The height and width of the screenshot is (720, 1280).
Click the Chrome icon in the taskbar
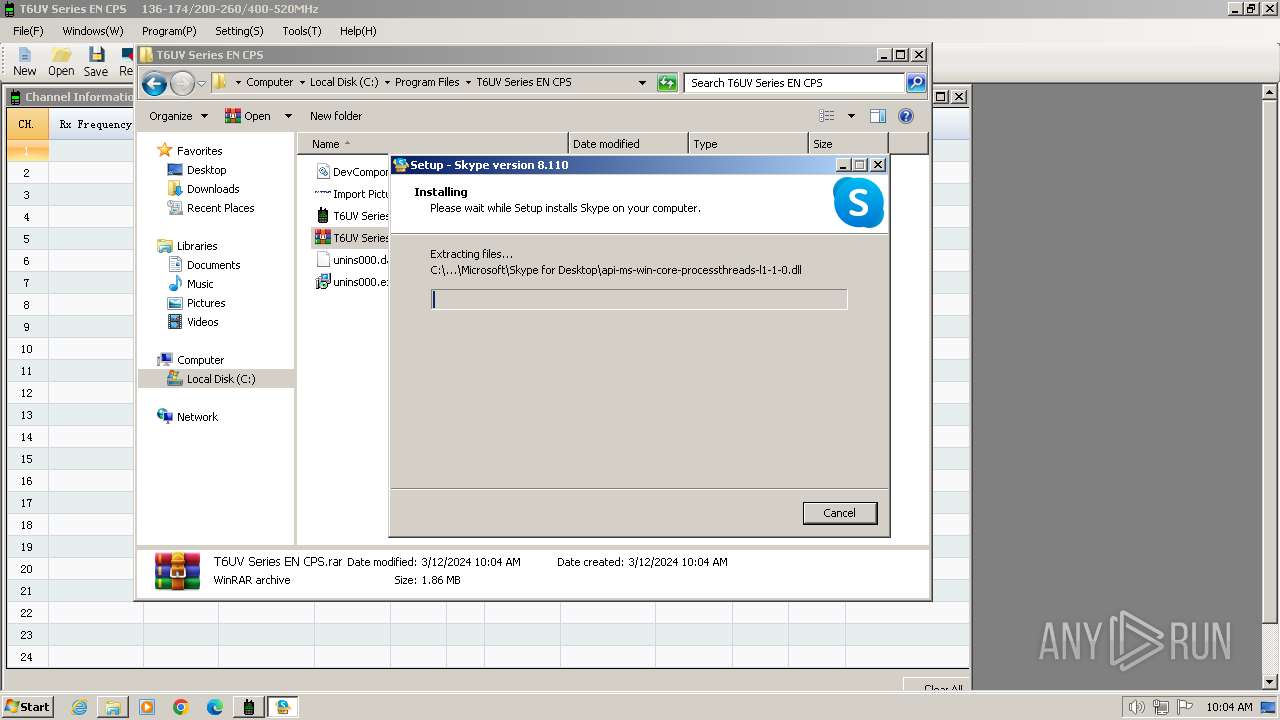tap(181, 707)
